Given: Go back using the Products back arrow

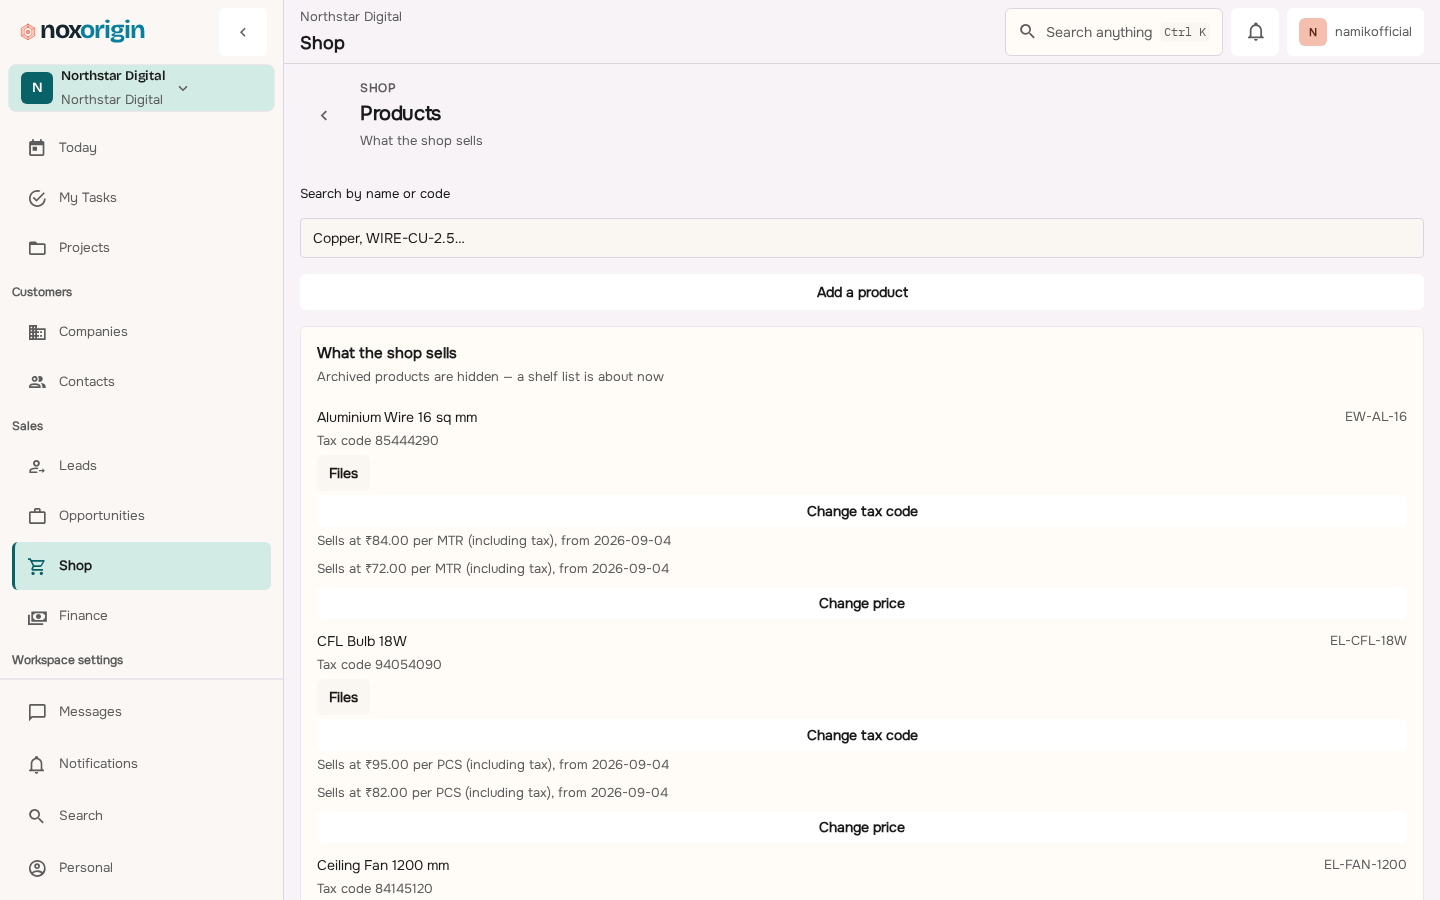Looking at the screenshot, I should (x=324, y=116).
